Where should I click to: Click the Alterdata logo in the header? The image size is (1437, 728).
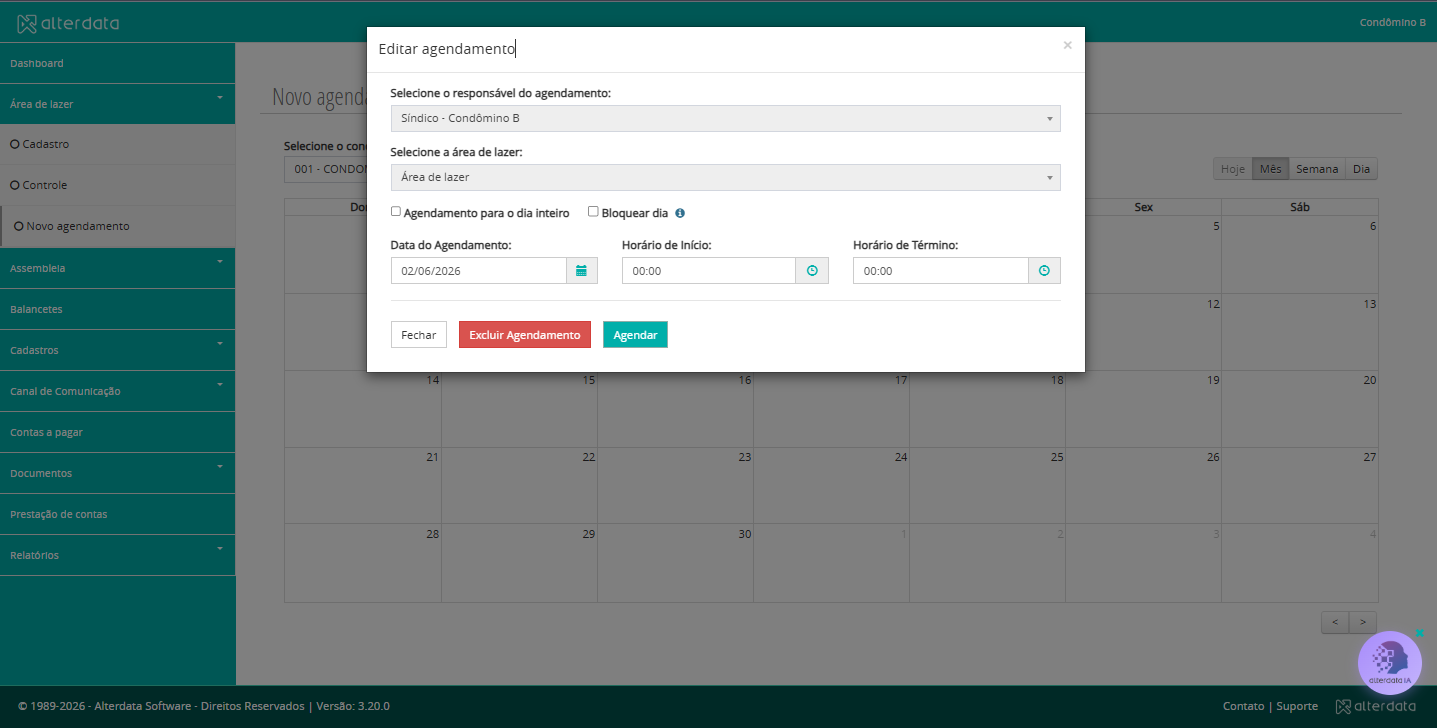(69, 22)
